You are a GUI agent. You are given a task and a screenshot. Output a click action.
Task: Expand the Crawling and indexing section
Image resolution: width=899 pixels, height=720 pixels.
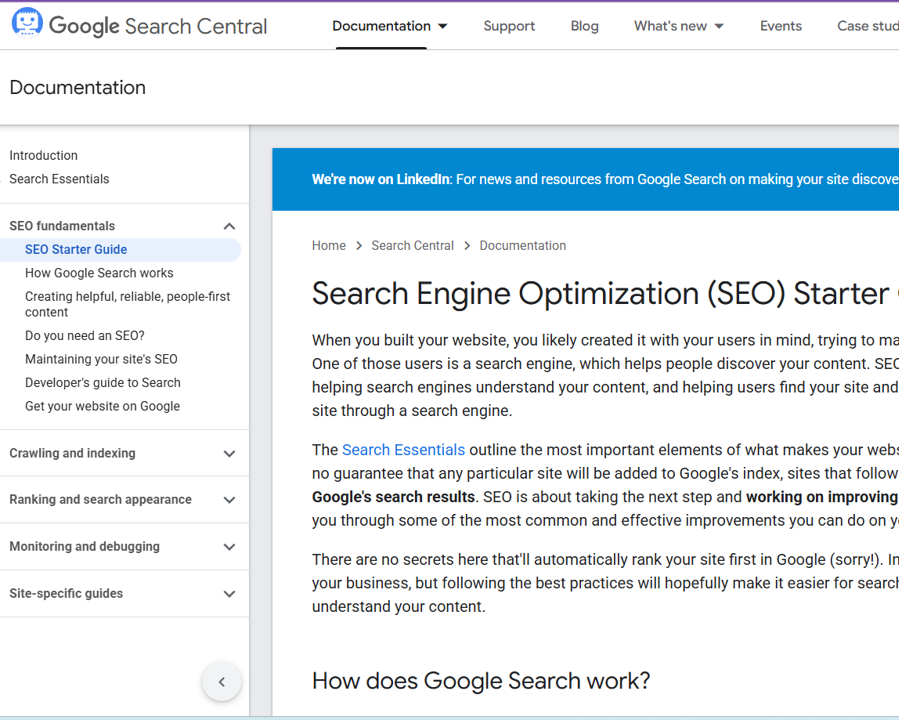click(x=229, y=453)
